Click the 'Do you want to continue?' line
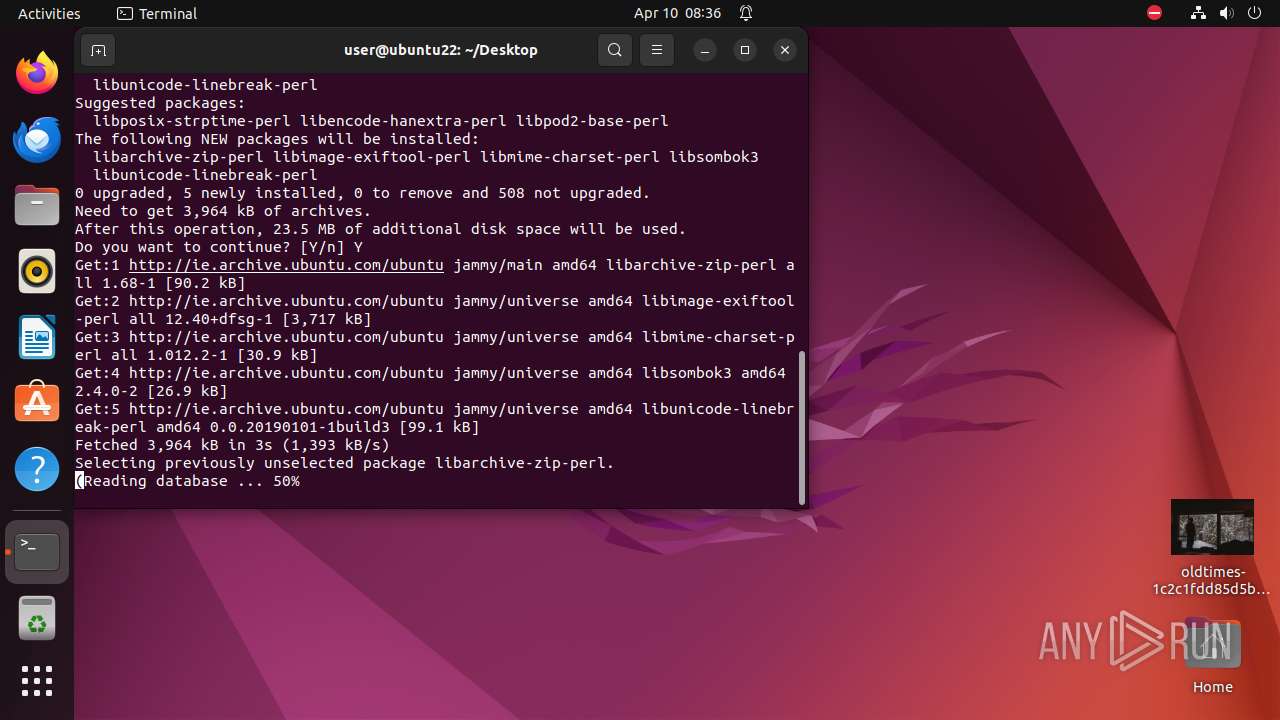The image size is (1280, 720). 219,247
